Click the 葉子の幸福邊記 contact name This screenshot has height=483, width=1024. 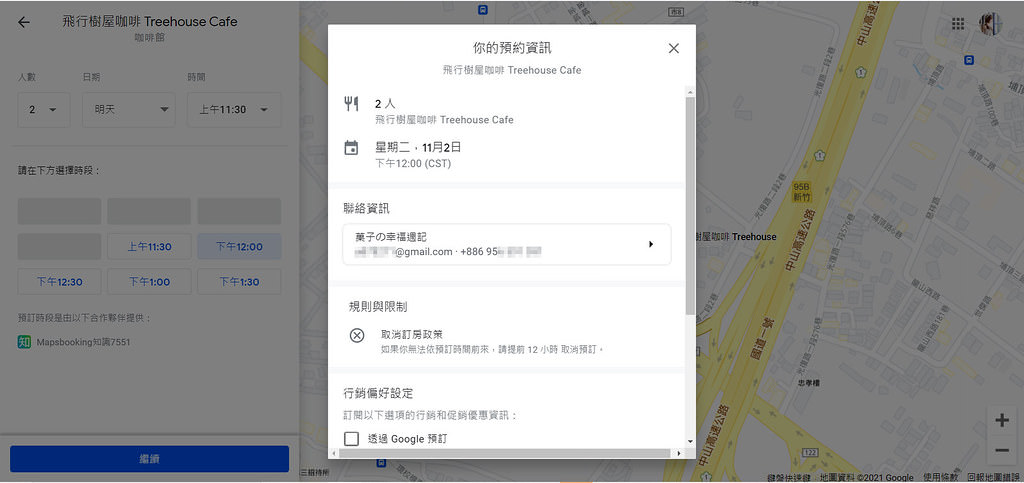(x=391, y=237)
